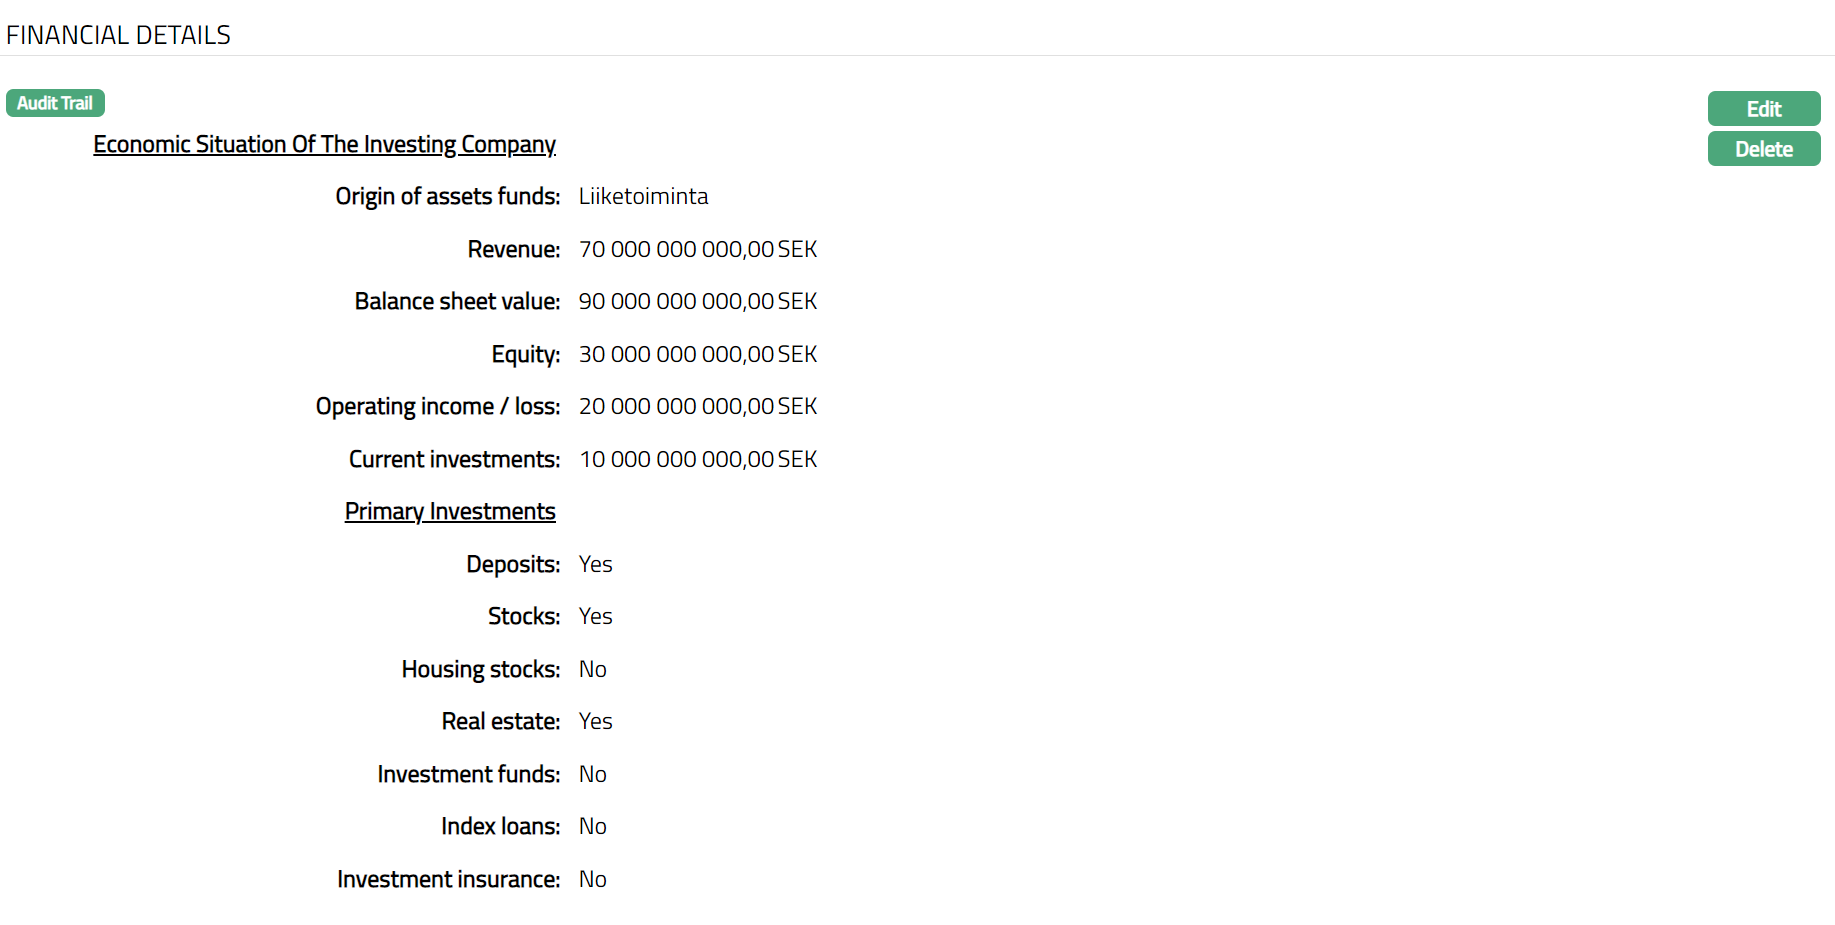
Task: Click the Deposits Yes value
Action: coord(595,565)
